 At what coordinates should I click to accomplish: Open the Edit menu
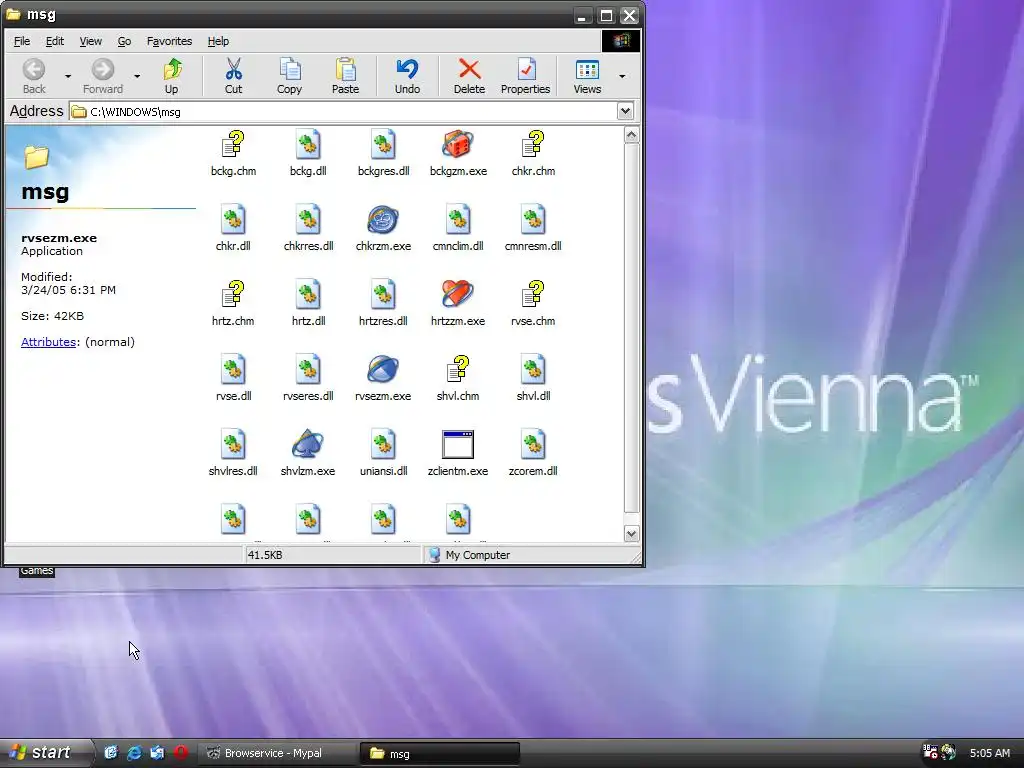(55, 41)
